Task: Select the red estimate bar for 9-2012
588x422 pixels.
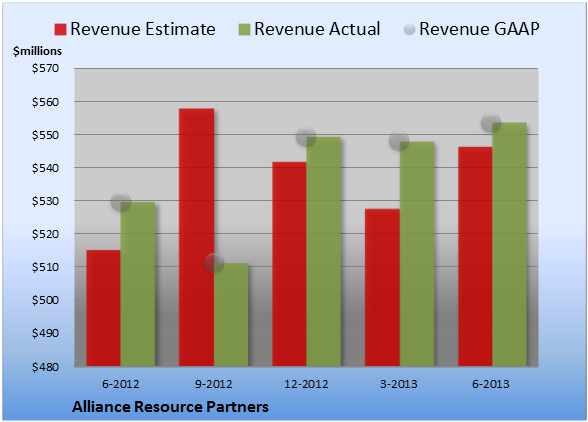Action: (x=196, y=237)
